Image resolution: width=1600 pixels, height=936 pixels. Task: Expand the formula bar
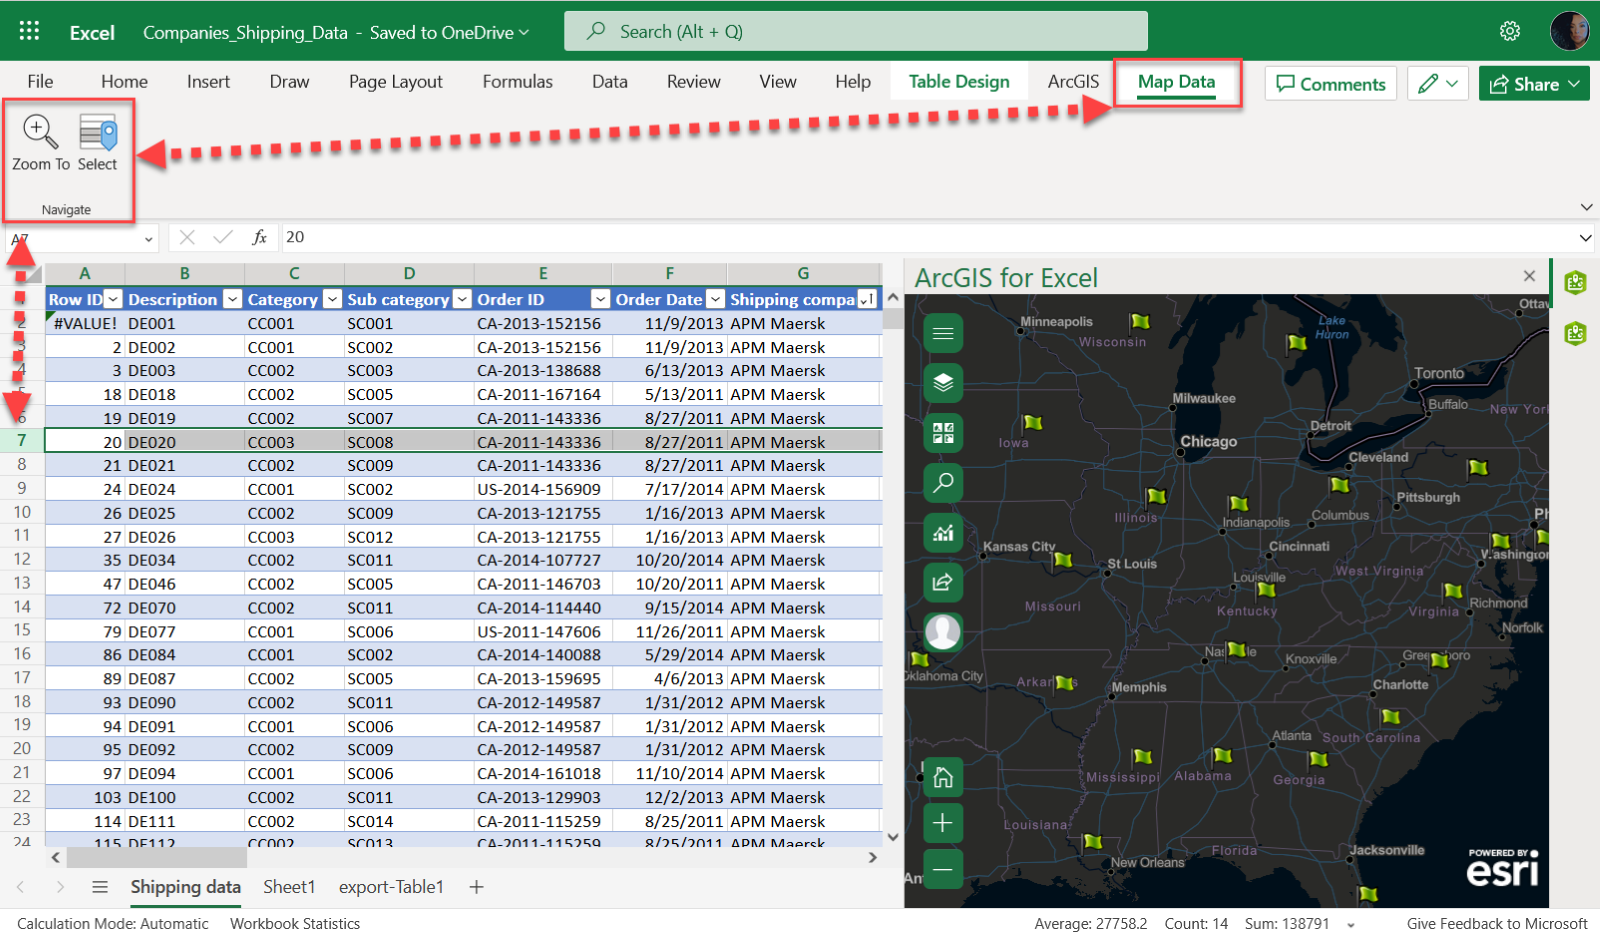tap(1585, 238)
